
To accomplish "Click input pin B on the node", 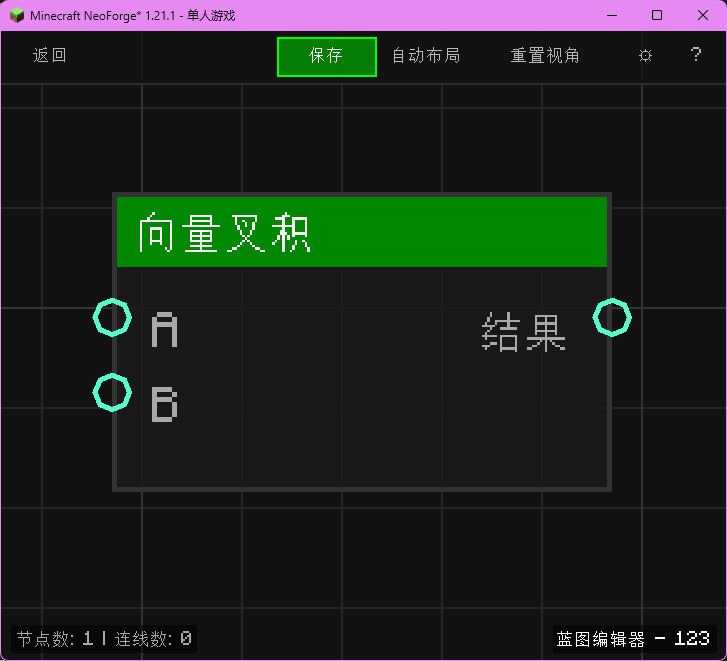I will point(112,392).
